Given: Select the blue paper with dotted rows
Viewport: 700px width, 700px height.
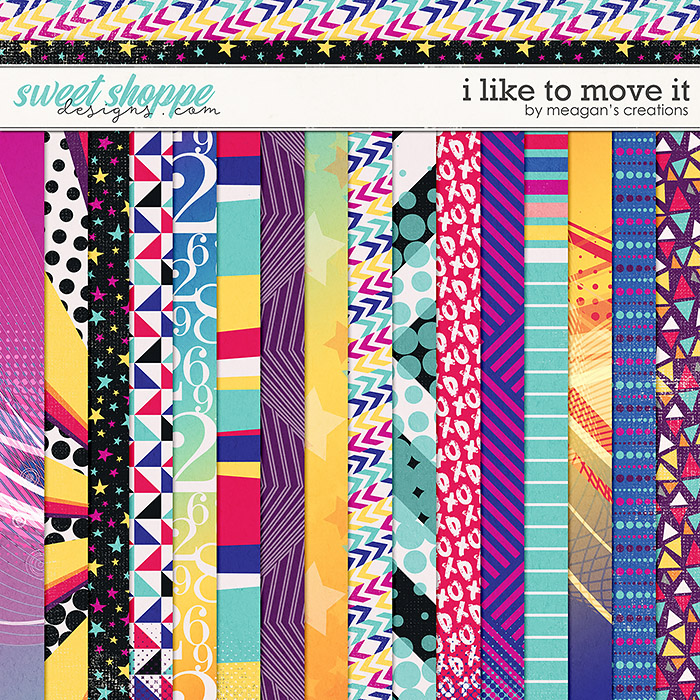Looking at the screenshot, I should coord(634,415).
